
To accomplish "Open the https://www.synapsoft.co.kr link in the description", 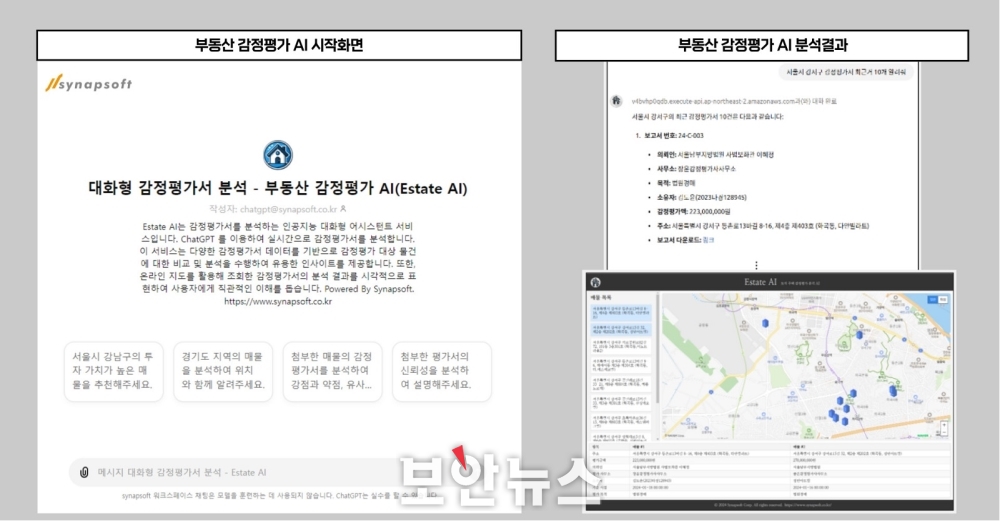I will tap(278, 302).
